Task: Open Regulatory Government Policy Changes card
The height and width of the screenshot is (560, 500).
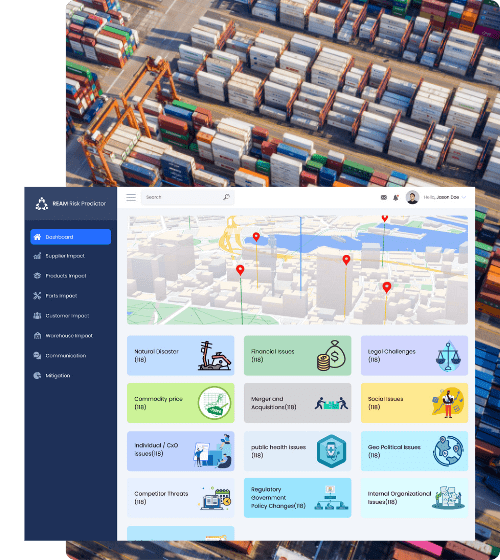Action: coord(298,498)
